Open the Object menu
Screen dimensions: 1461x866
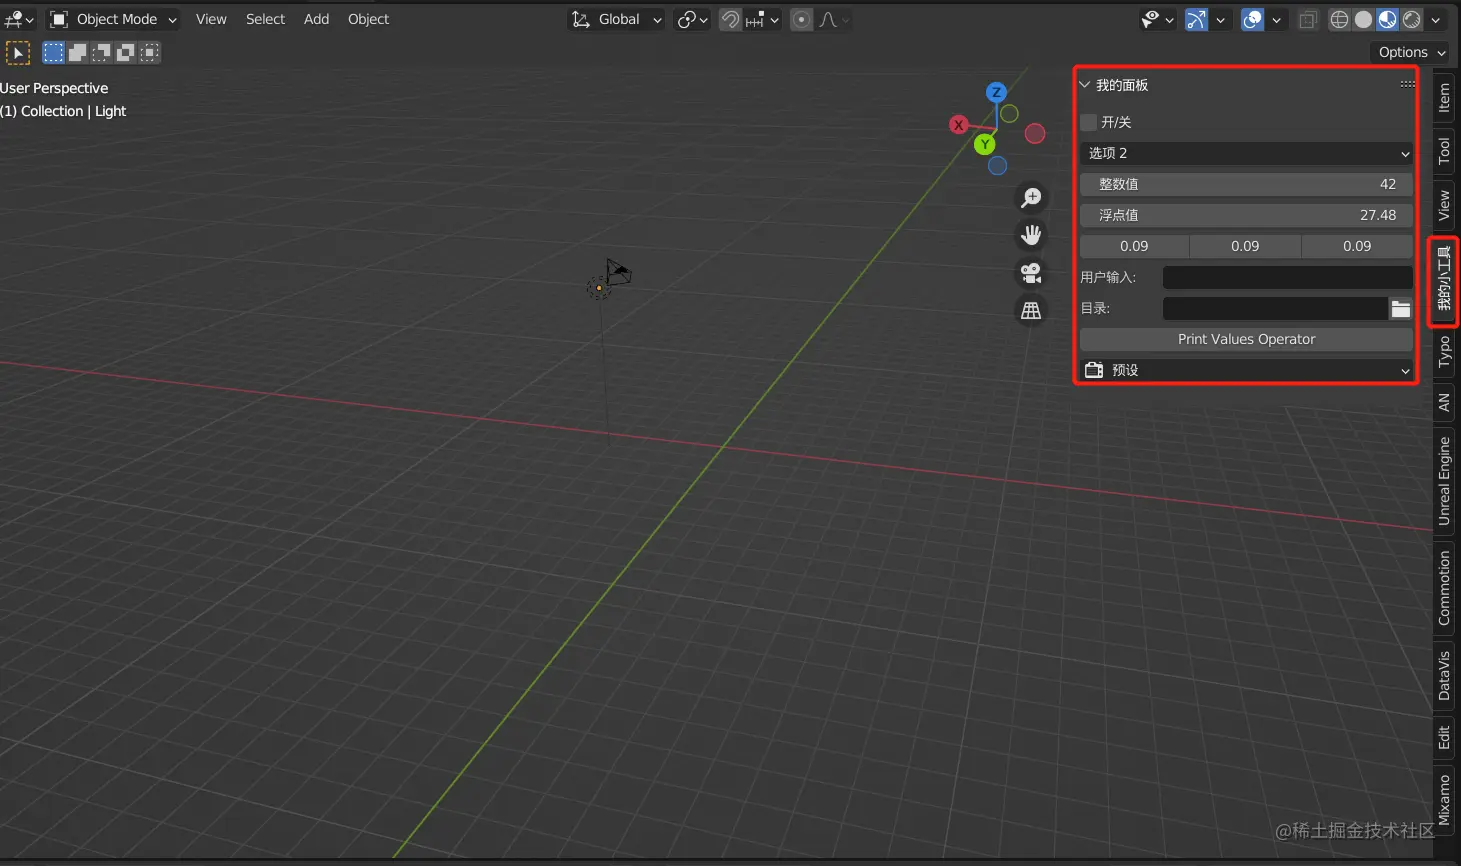(368, 19)
